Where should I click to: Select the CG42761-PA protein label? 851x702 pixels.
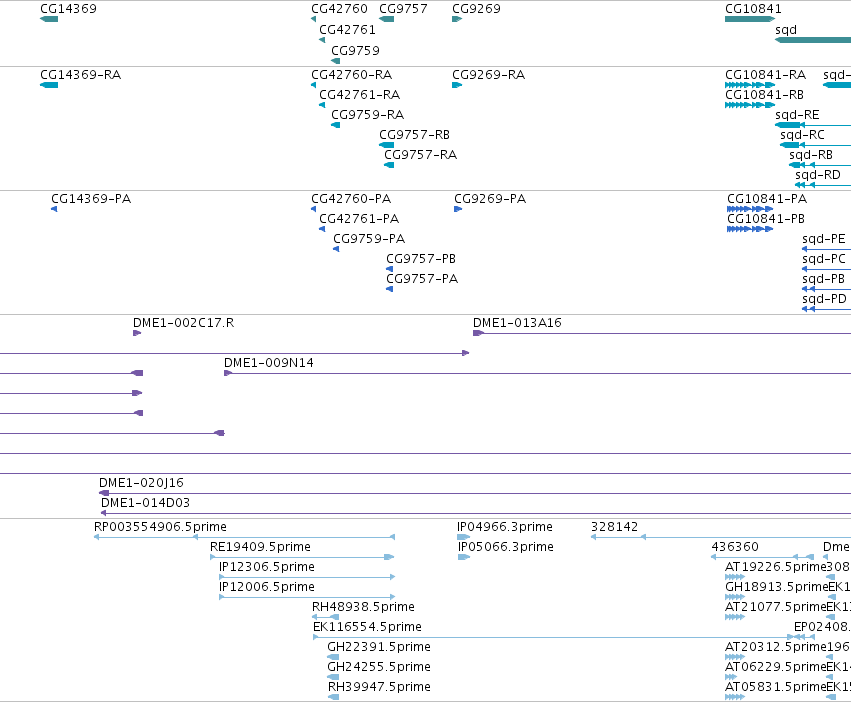[x=359, y=219]
